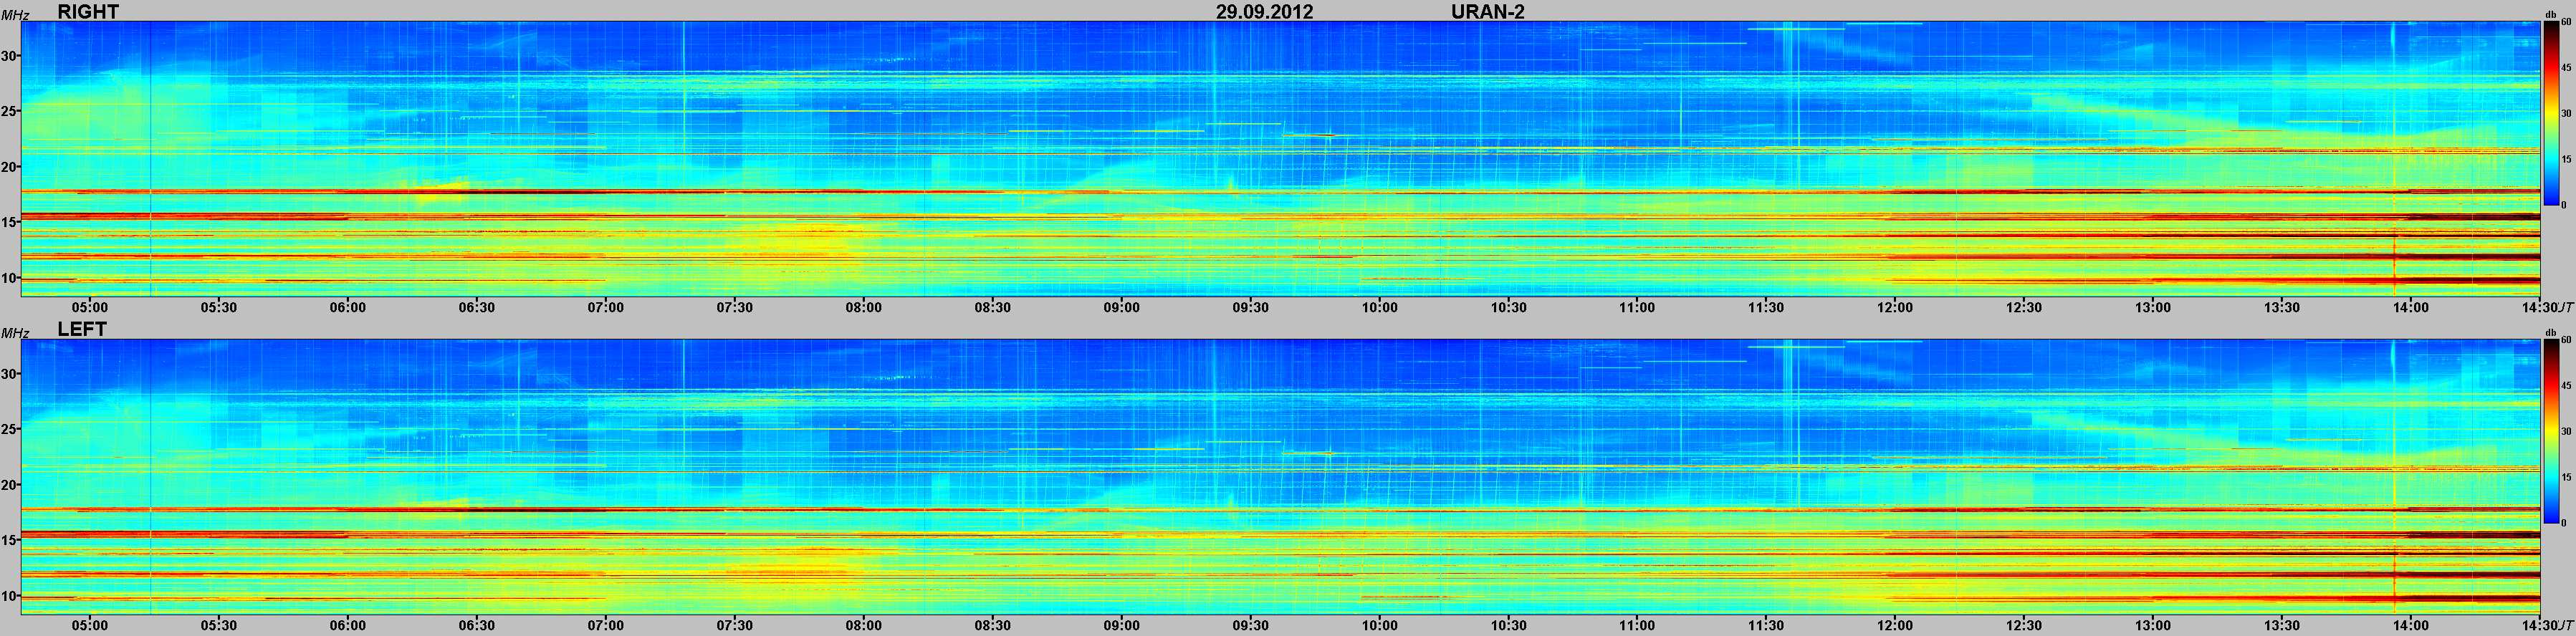Click the RIGHT polarization spectrogram plot
Image resolution: width=2576 pixels, height=636 pixels.
click(1281, 158)
